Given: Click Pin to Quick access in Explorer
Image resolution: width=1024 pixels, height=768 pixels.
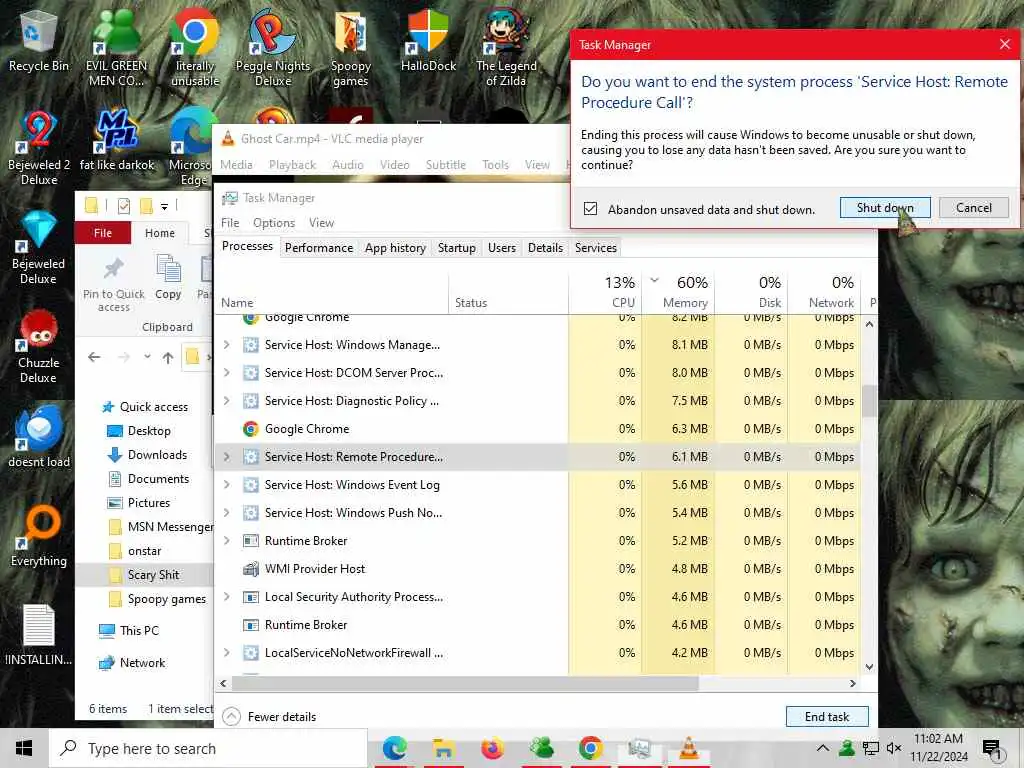Looking at the screenshot, I should pyautogui.click(x=114, y=283).
